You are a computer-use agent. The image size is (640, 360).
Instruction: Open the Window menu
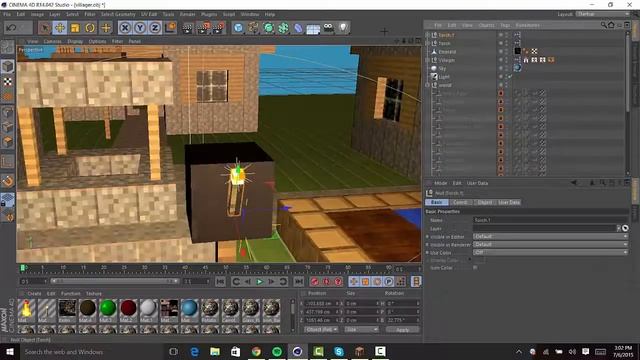coord(249,14)
